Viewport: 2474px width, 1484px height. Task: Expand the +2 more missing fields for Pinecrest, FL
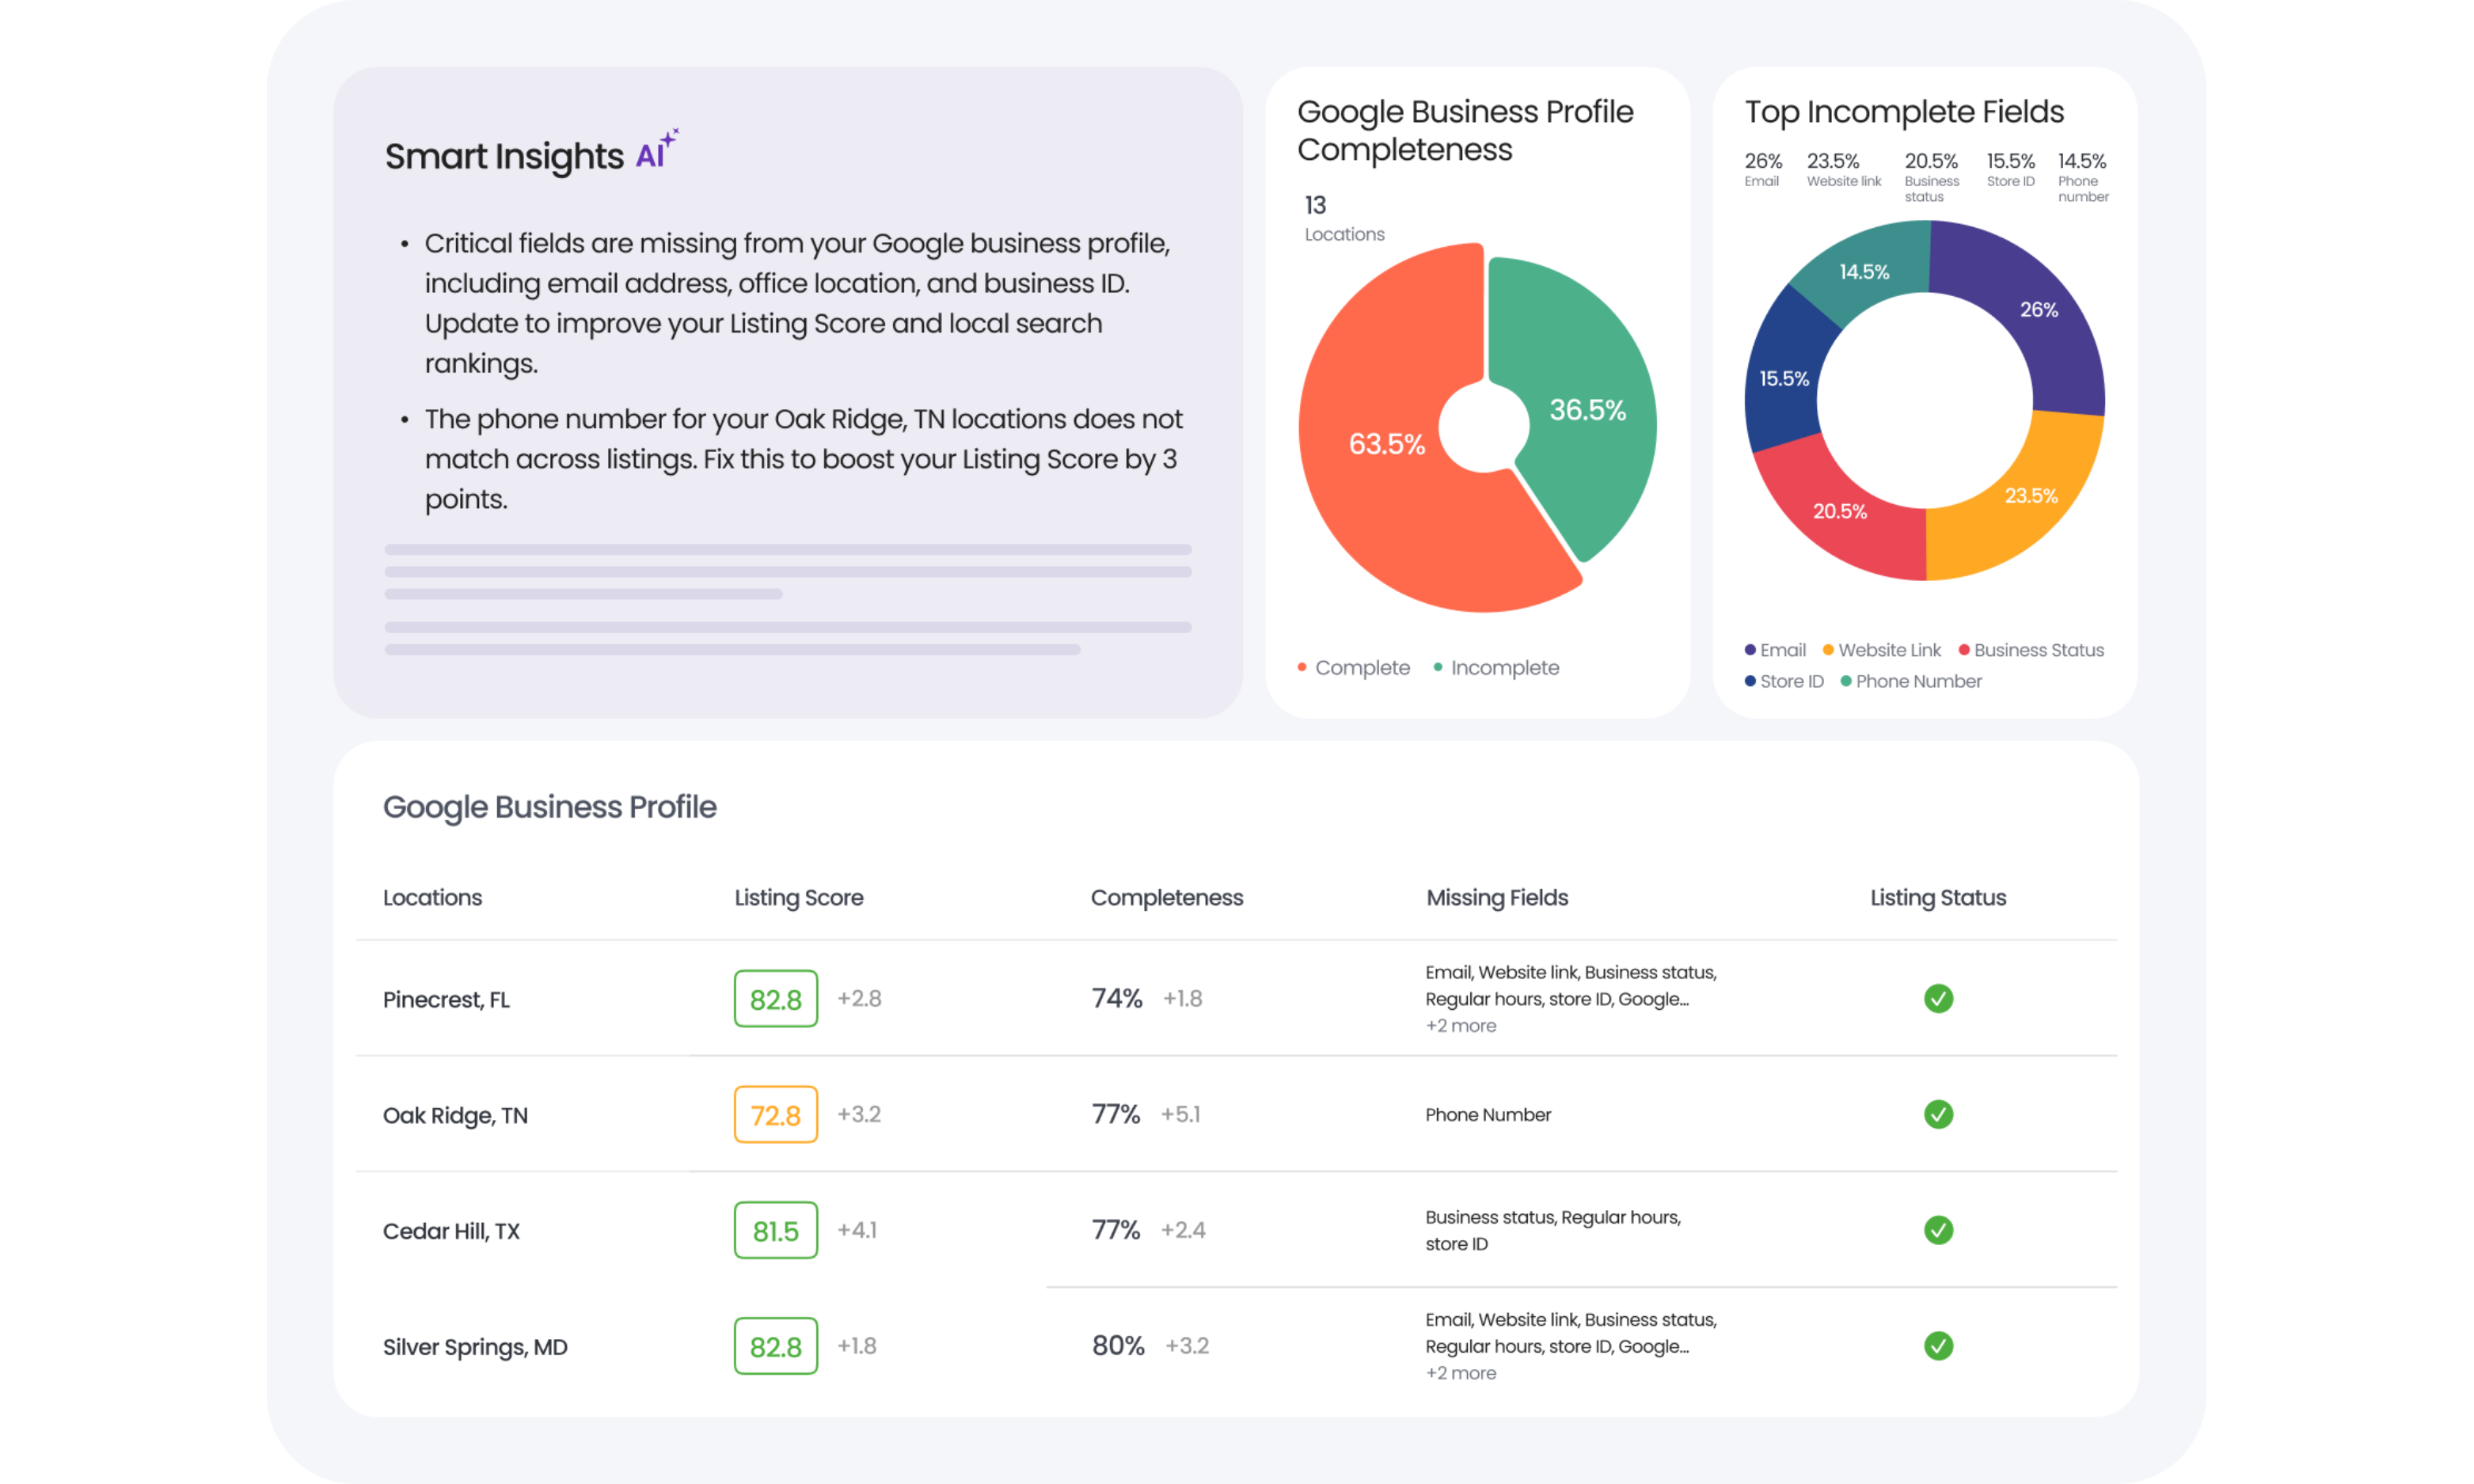pos(1460,1025)
